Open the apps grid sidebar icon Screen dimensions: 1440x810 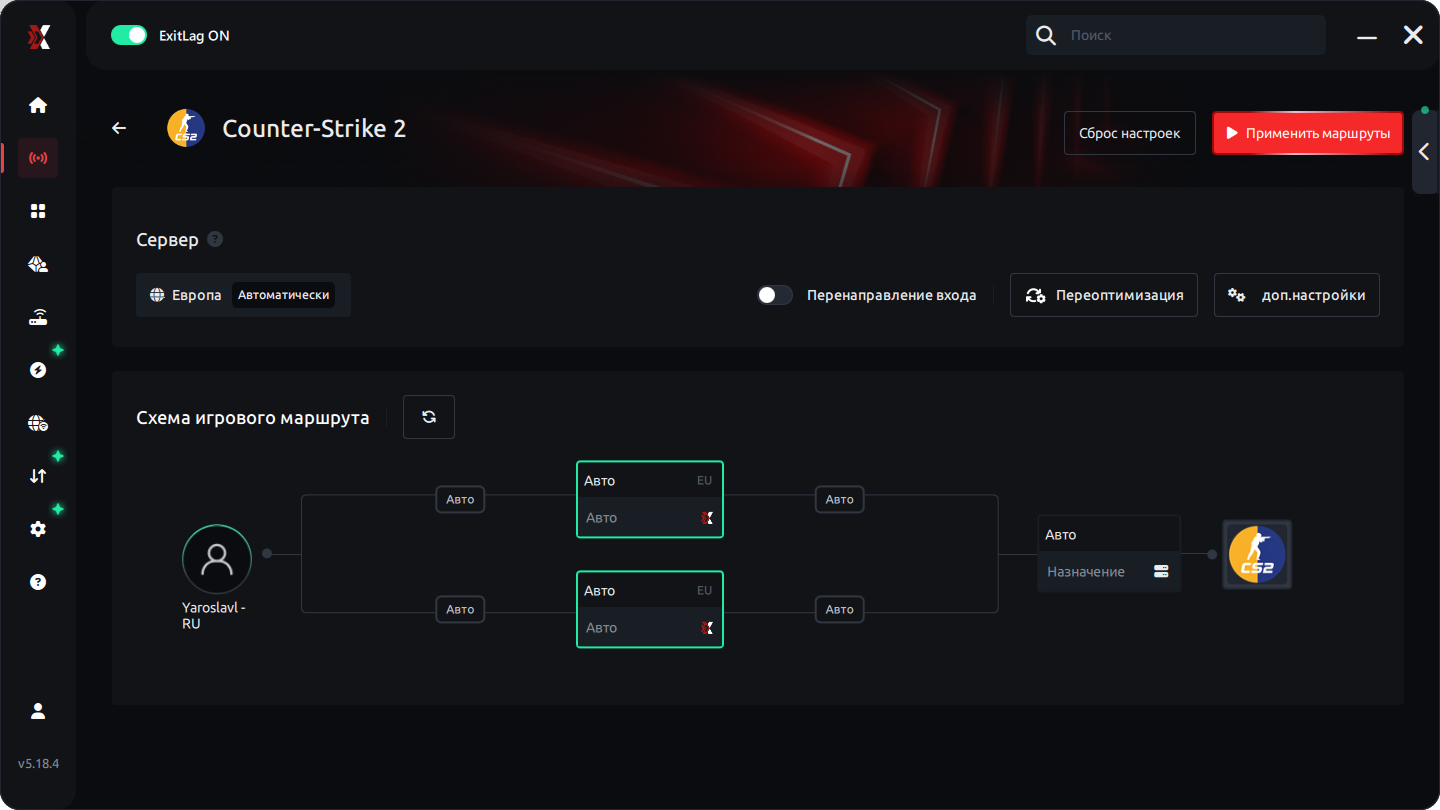(38, 211)
